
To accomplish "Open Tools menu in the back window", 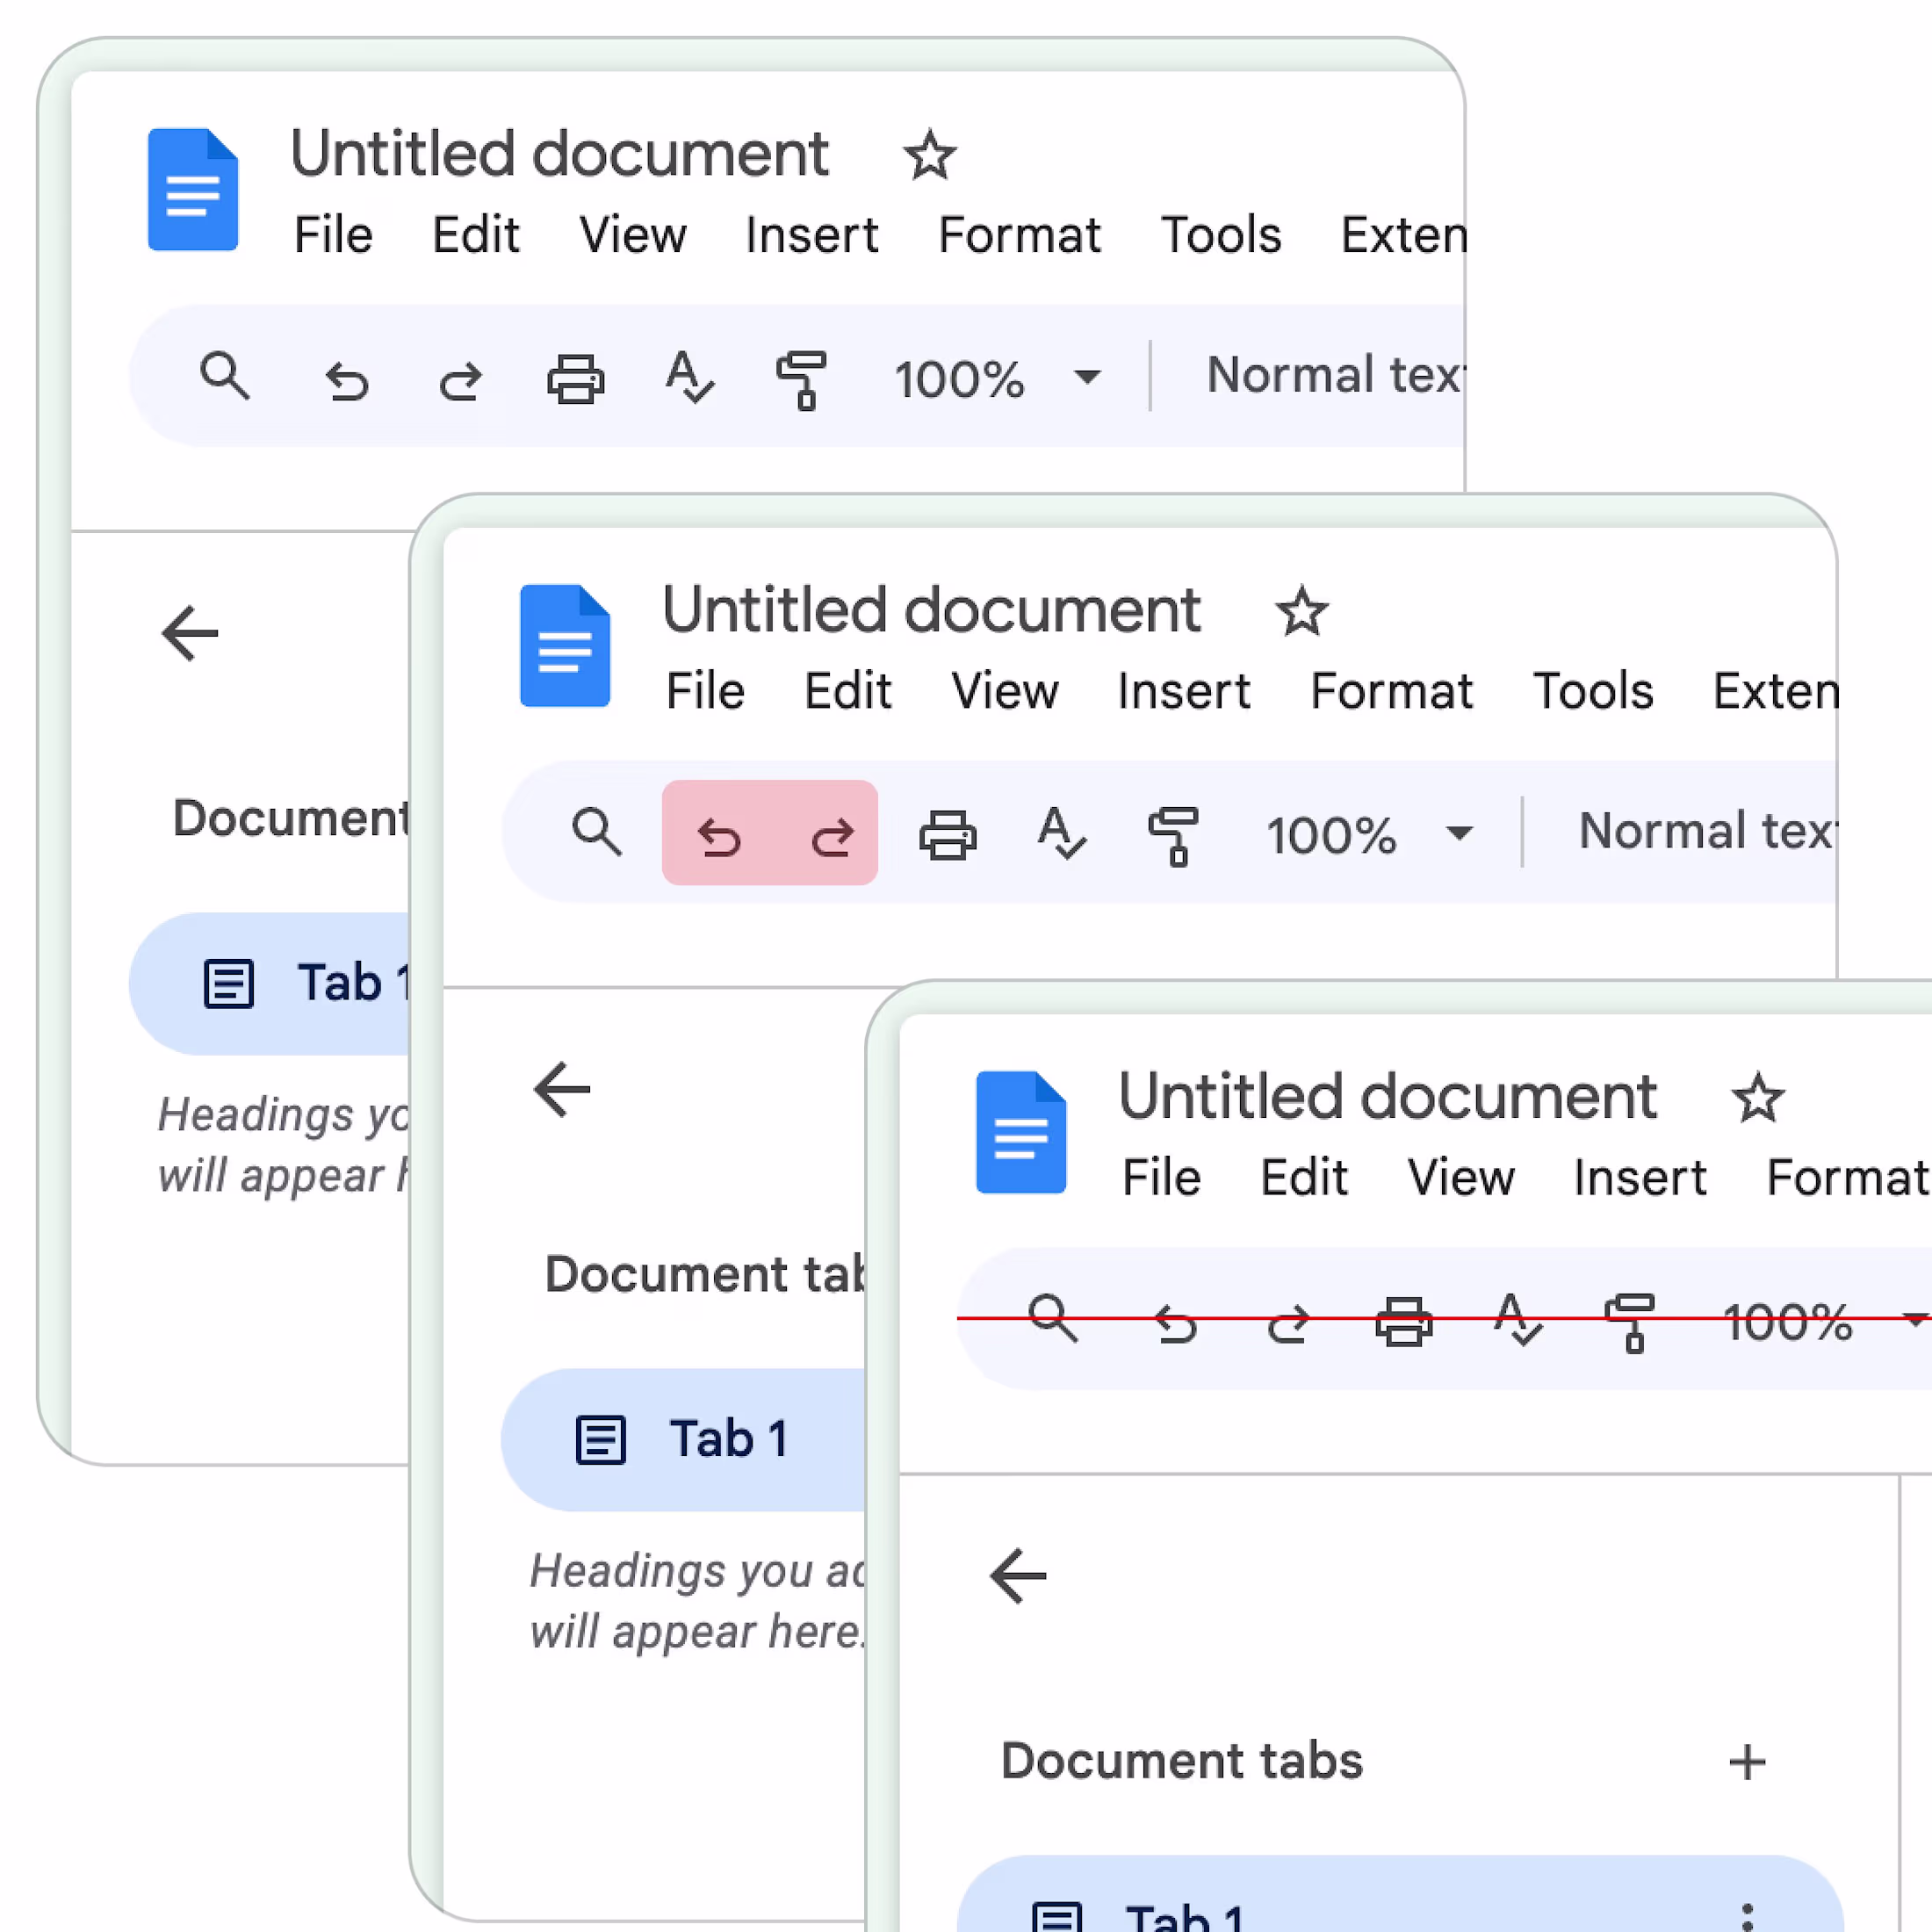I will [x=1221, y=236].
